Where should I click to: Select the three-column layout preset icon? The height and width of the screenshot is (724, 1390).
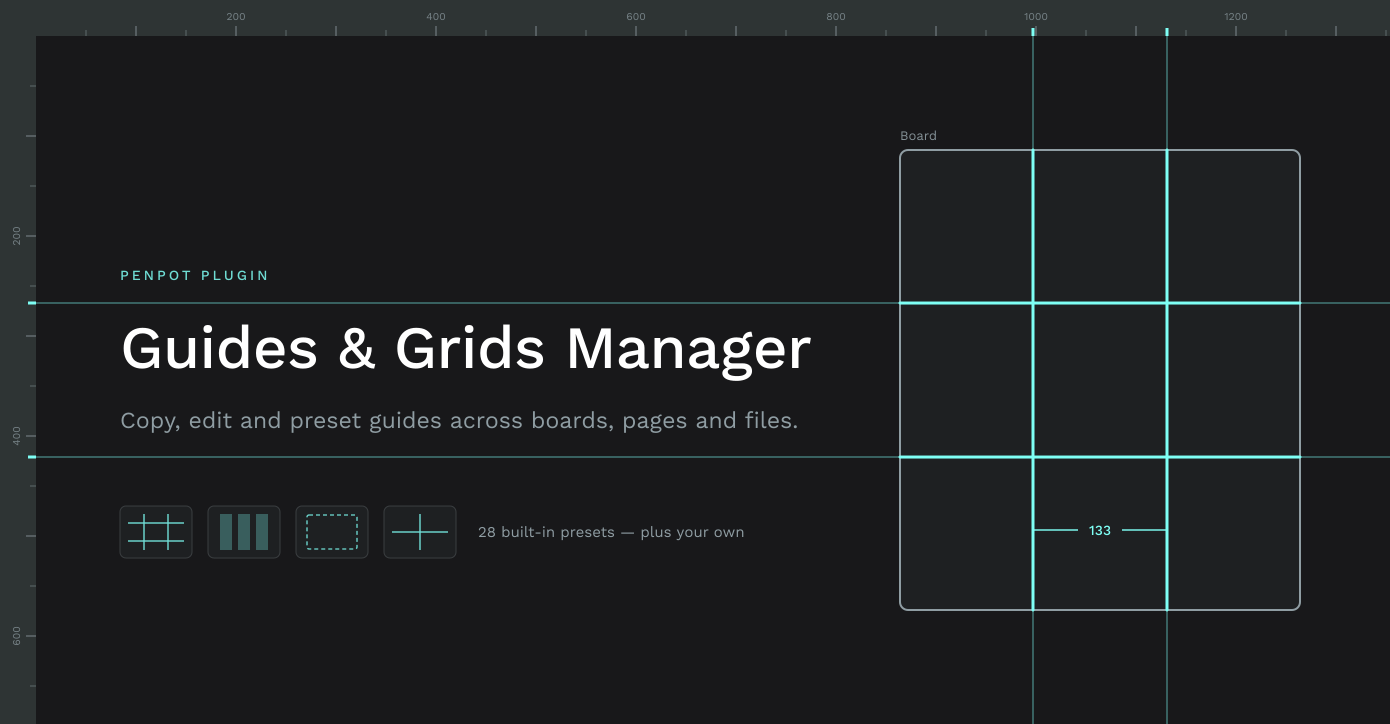coord(244,532)
